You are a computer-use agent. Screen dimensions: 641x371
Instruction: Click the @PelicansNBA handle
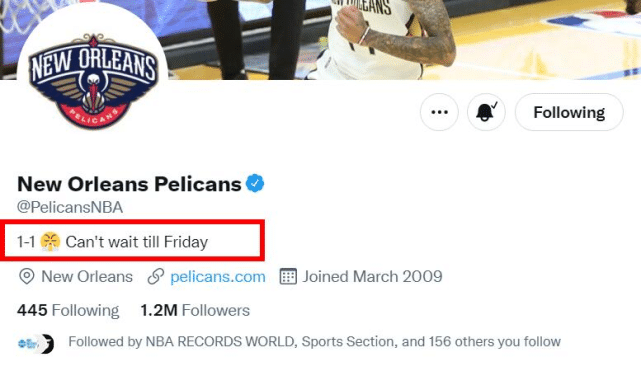(70, 207)
